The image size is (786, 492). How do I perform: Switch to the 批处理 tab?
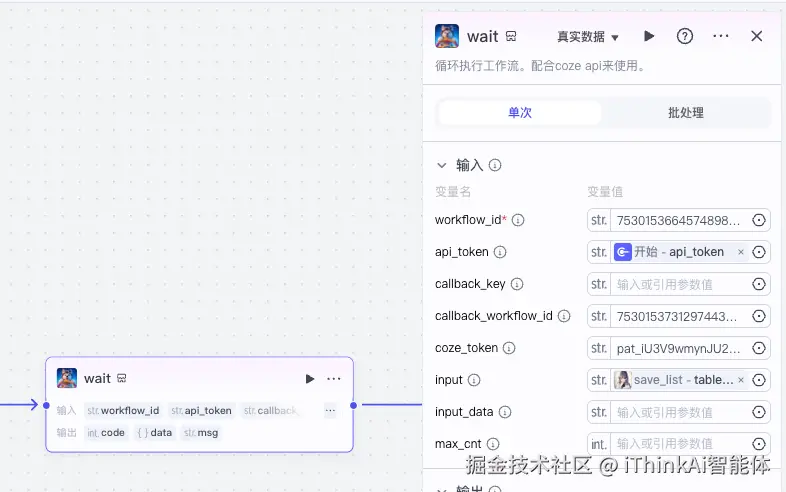686,112
